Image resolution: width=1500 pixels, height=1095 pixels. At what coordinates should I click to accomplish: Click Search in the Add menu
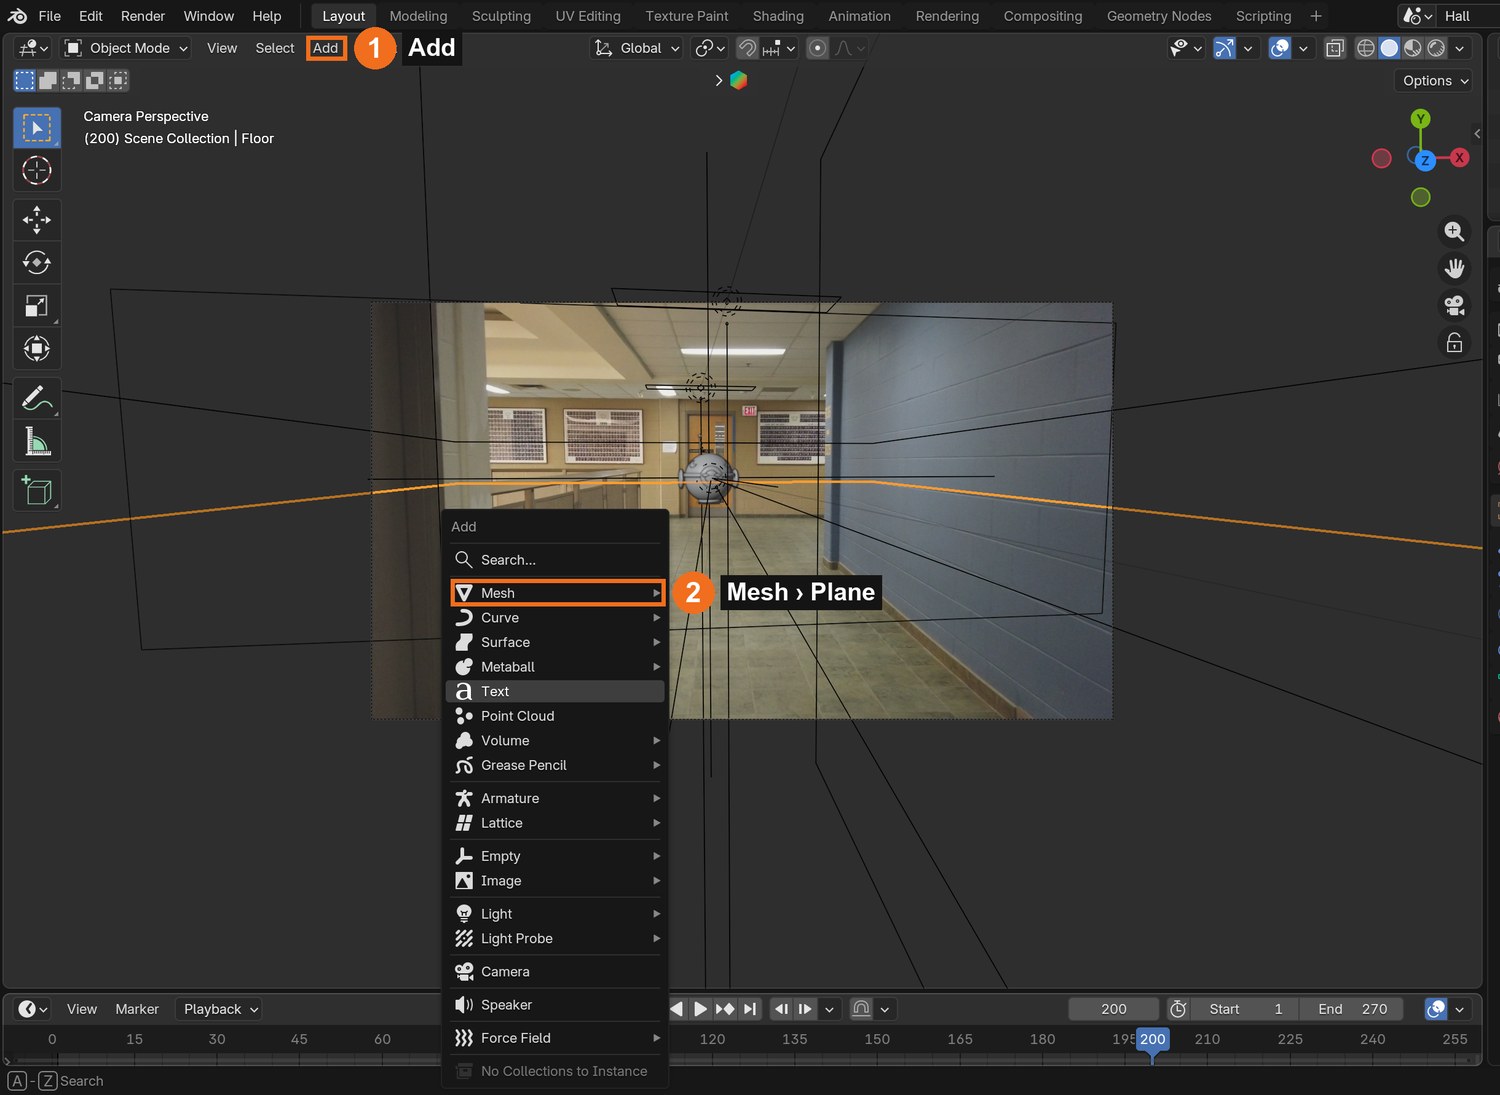click(557, 560)
